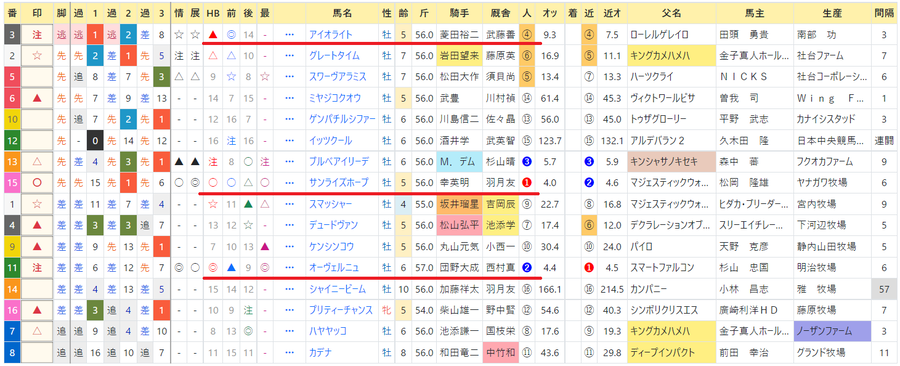Open the '...' menu in the サンライズホープ row
900x366 pixels.
click(x=289, y=183)
